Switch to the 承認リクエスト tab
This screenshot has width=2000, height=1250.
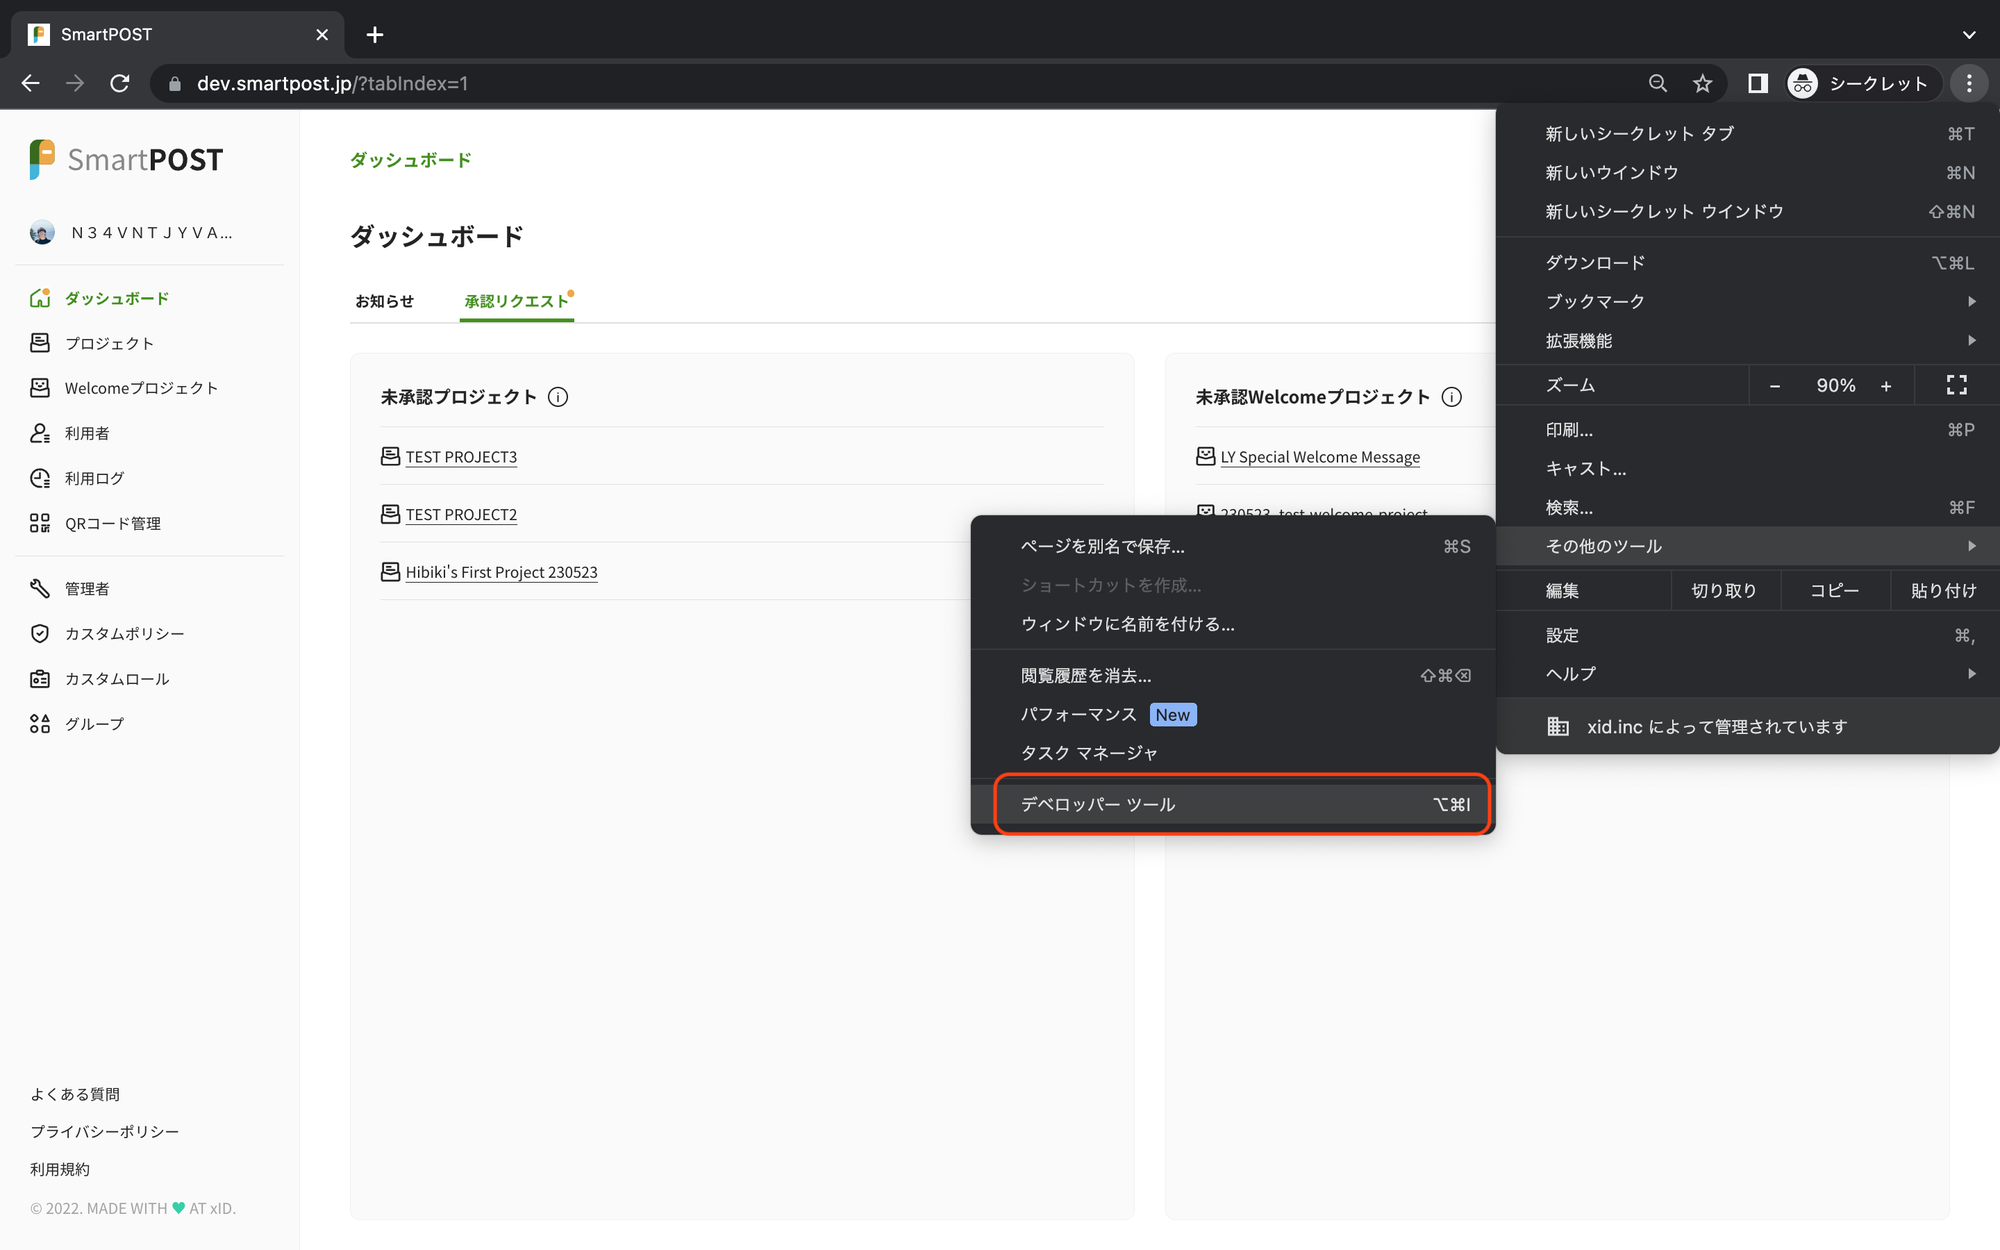point(517,301)
